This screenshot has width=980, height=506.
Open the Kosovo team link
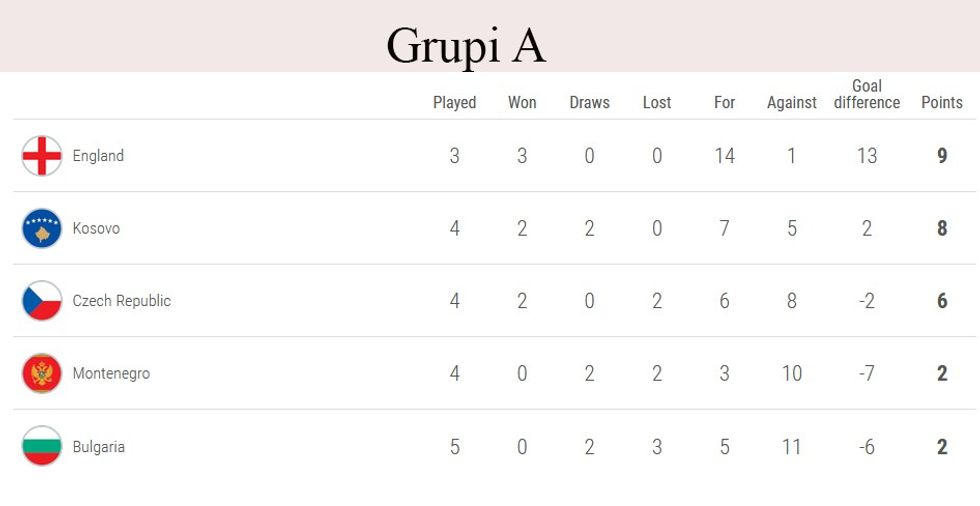pyautogui.click(x=96, y=228)
